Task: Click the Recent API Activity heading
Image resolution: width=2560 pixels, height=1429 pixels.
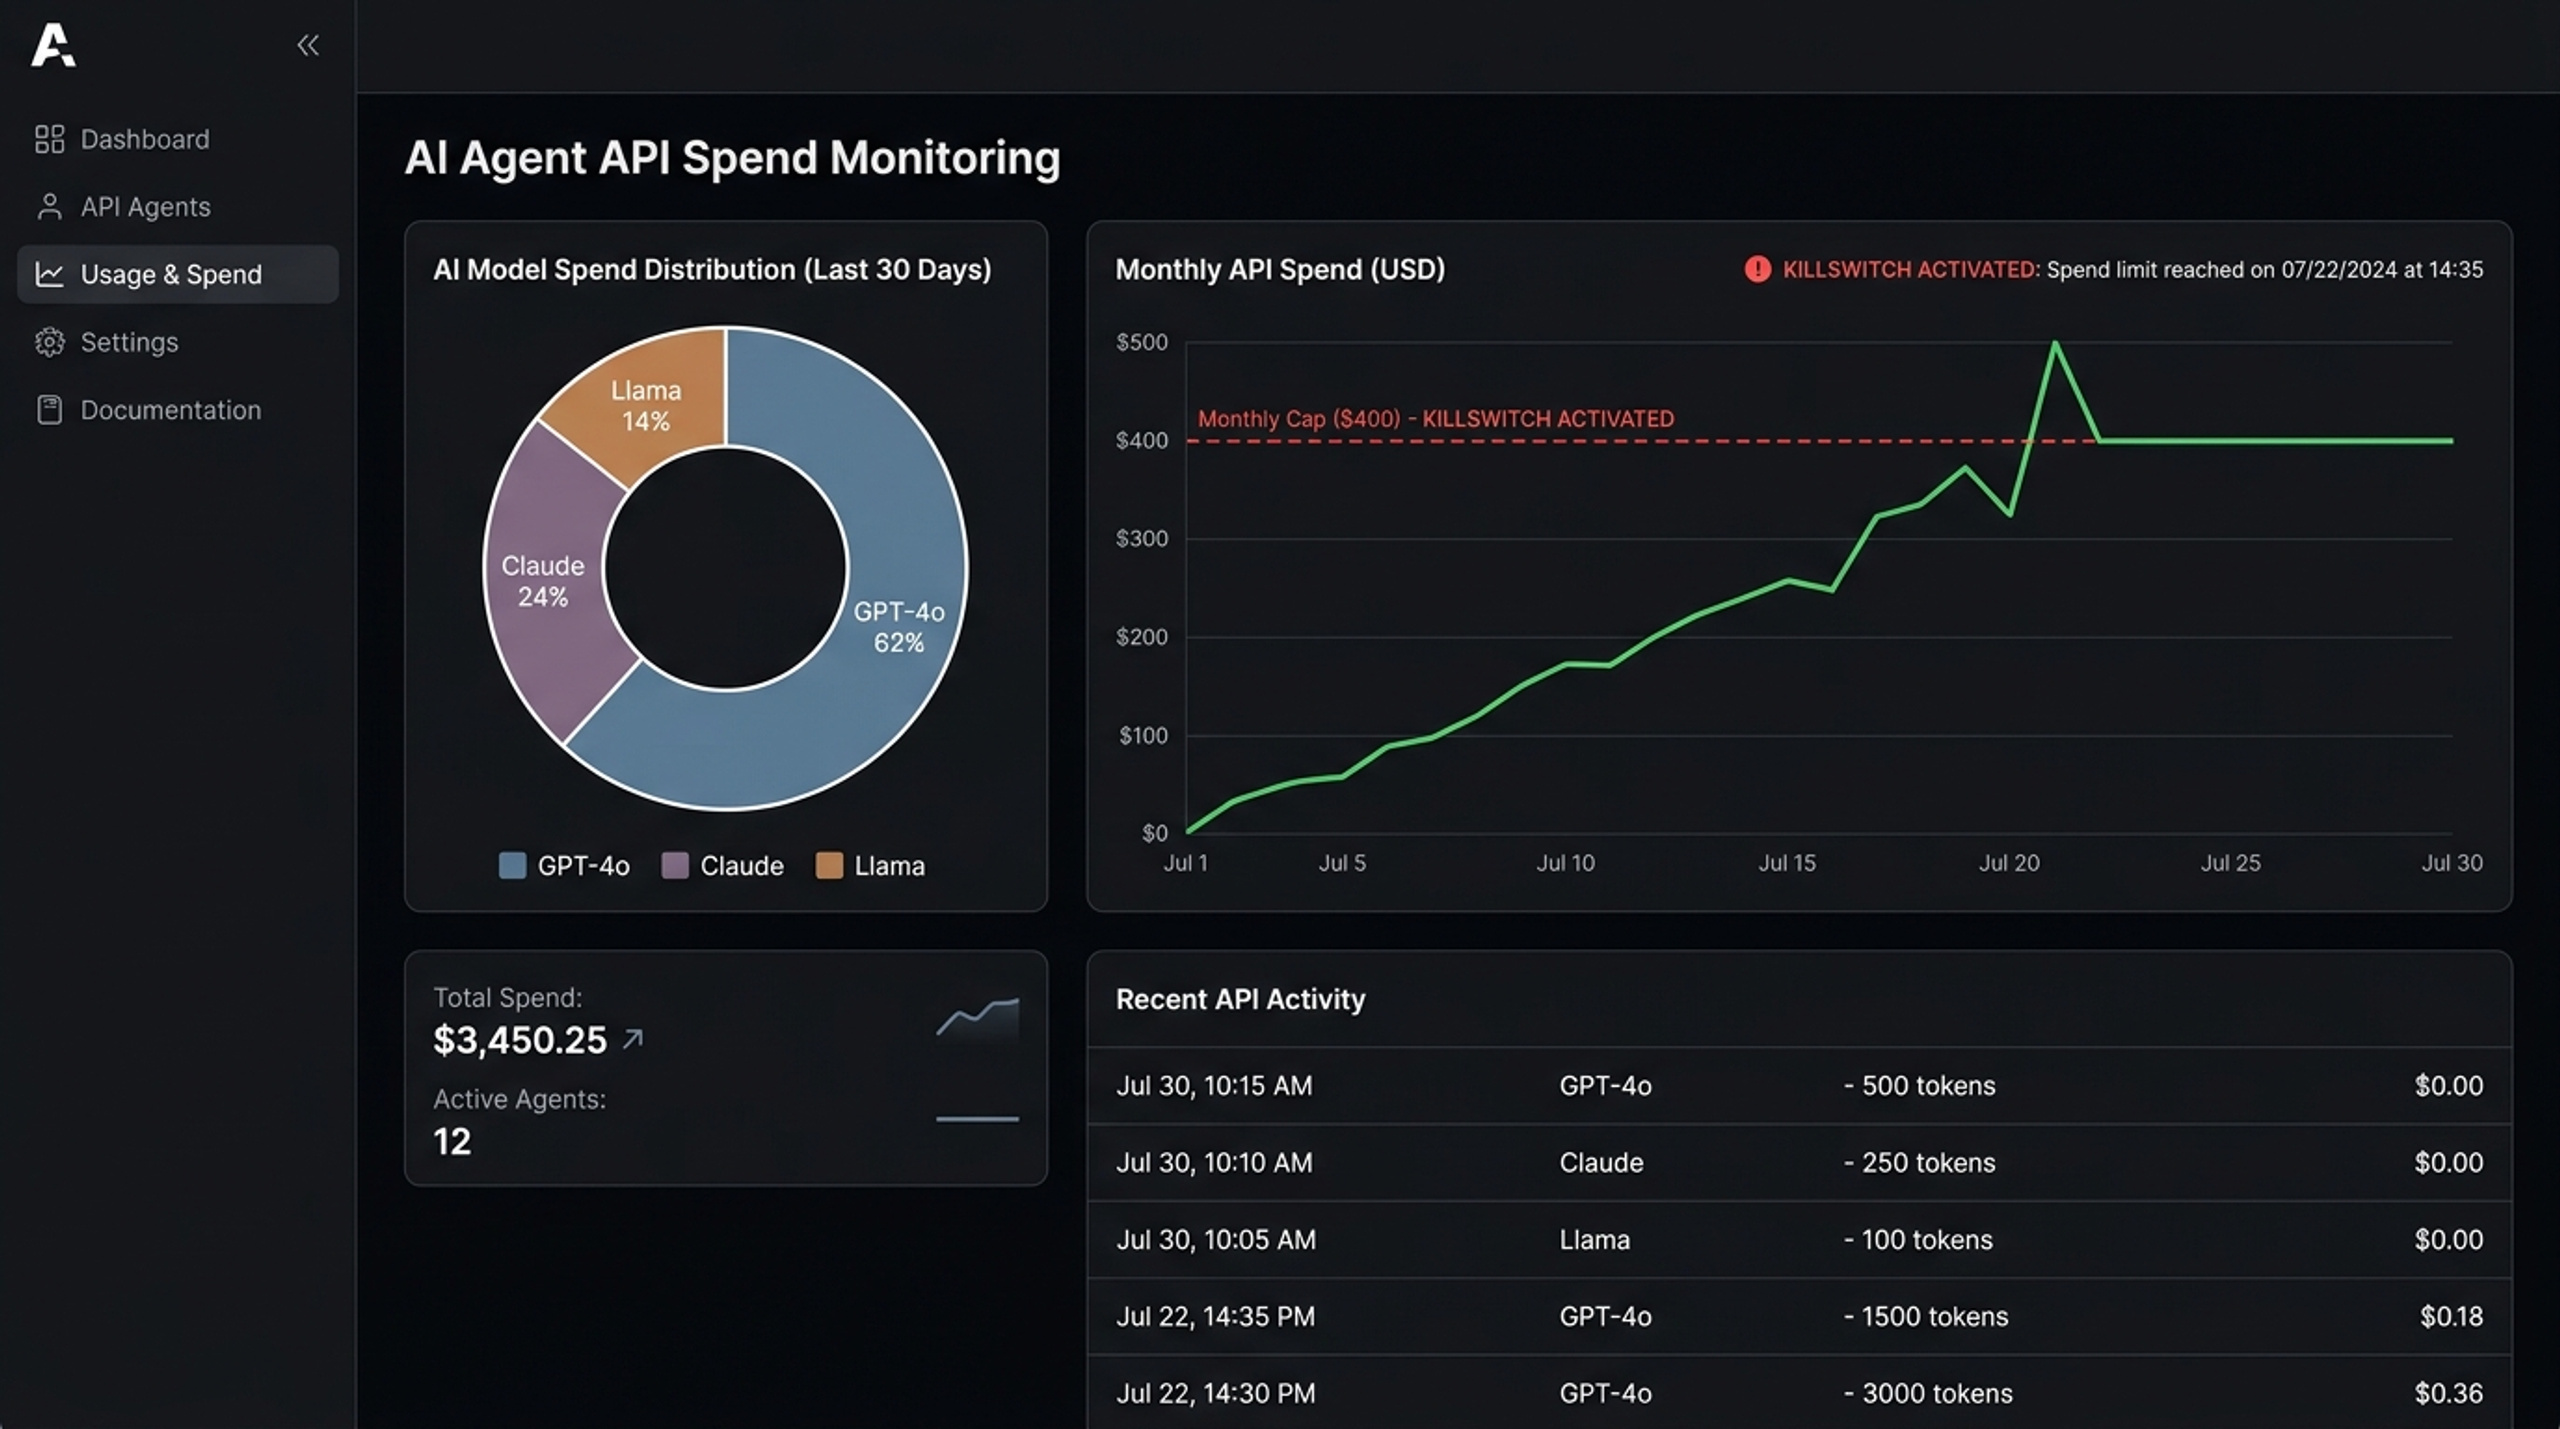Action: tap(1240, 999)
